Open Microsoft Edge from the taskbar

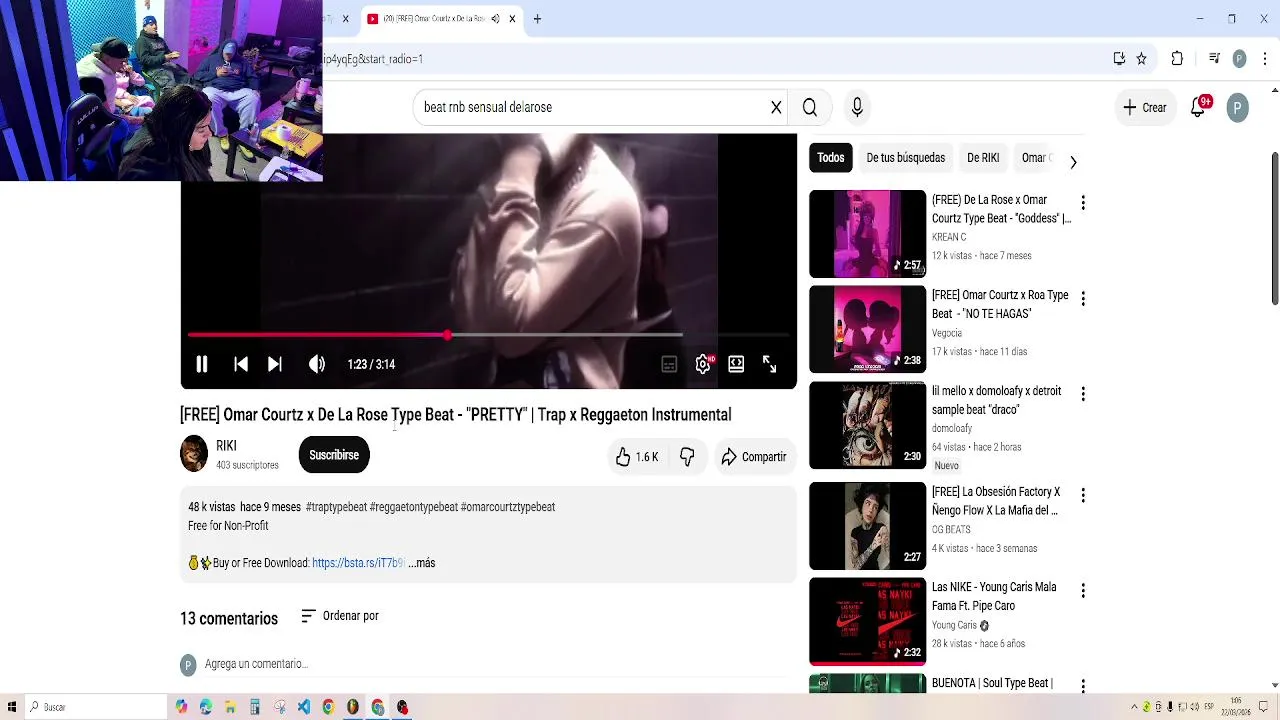pyautogui.click(x=206, y=707)
